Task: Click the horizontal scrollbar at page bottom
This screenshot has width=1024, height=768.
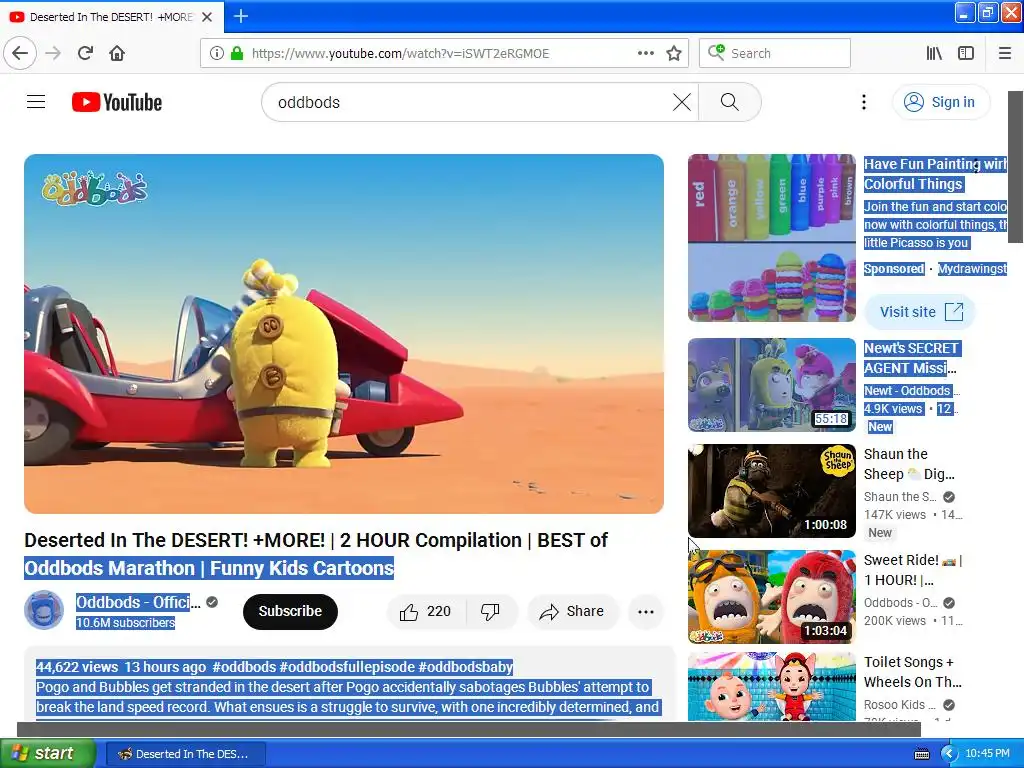Action: tap(469, 729)
